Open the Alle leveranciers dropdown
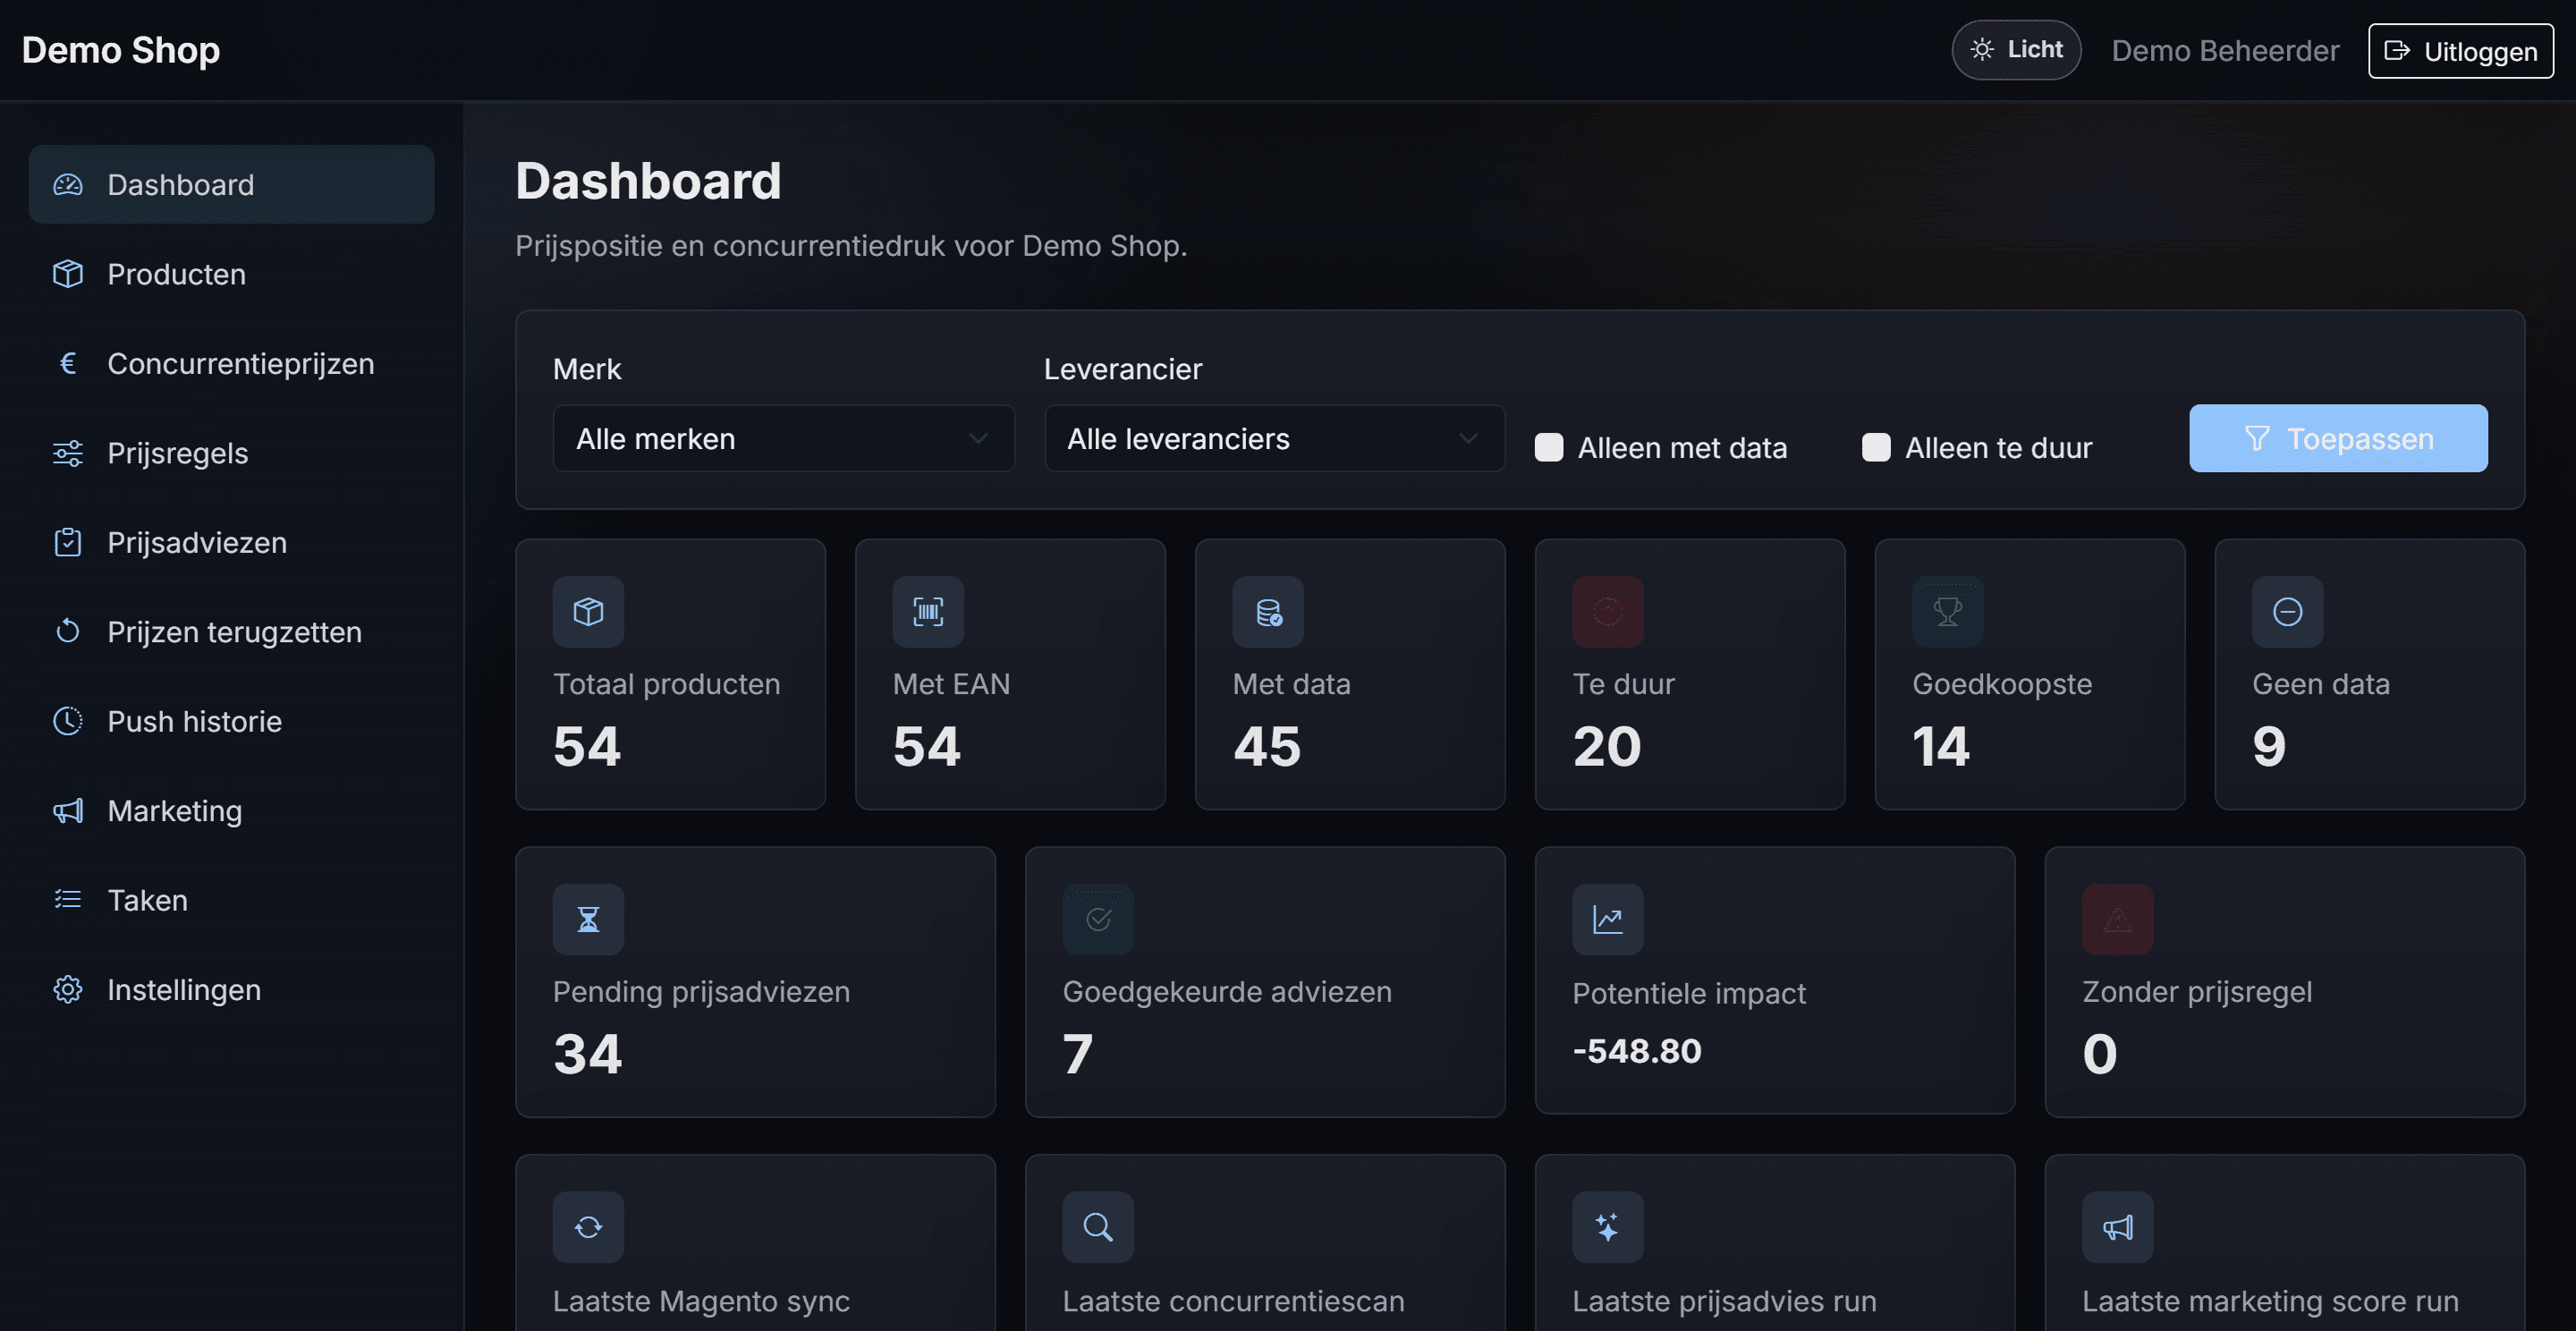The height and width of the screenshot is (1331, 2576). pos(1274,438)
